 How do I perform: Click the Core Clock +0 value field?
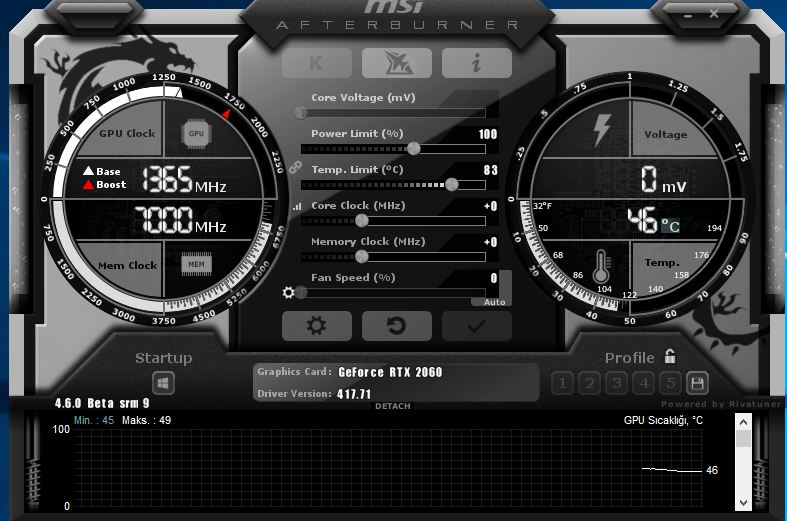click(x=490, y=206)
